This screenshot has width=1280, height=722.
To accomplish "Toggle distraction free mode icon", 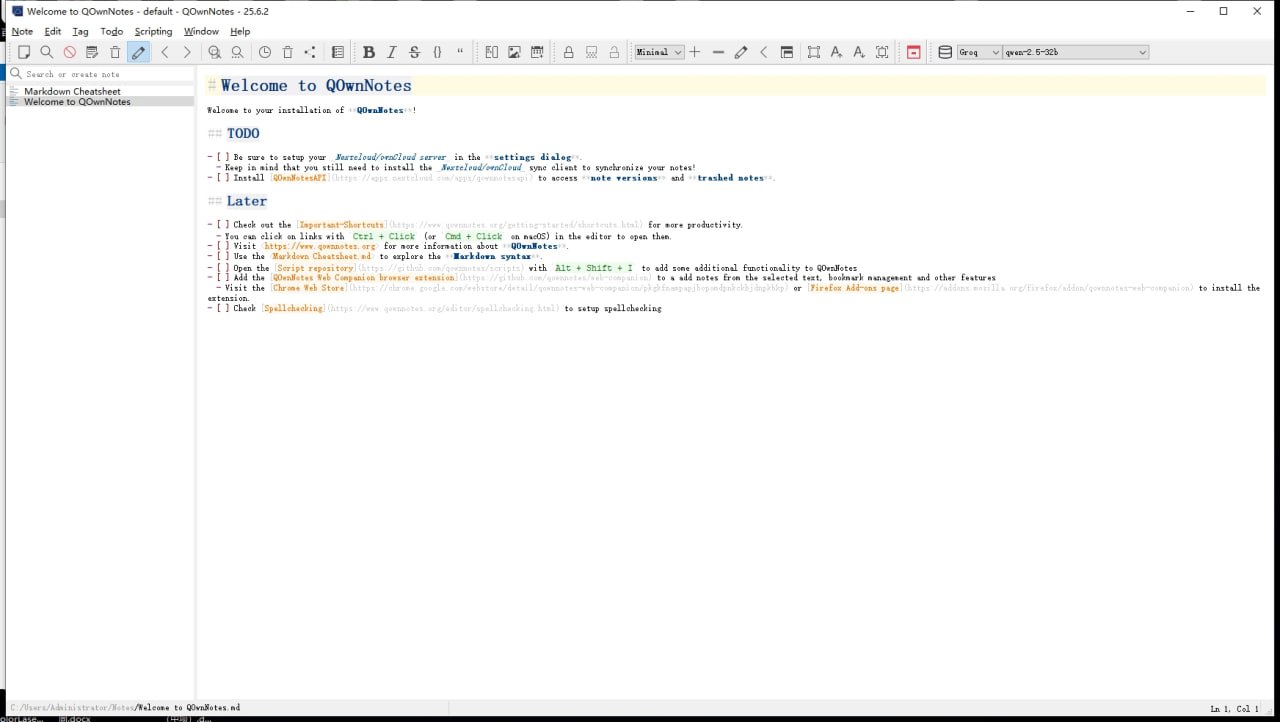I will [x=882, y=52].
